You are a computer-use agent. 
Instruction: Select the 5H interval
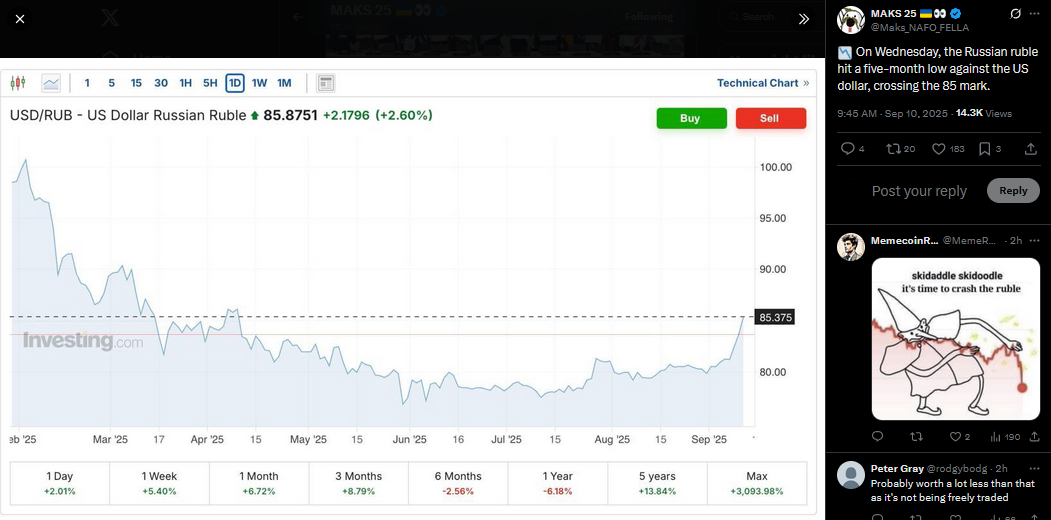[210, 83]
